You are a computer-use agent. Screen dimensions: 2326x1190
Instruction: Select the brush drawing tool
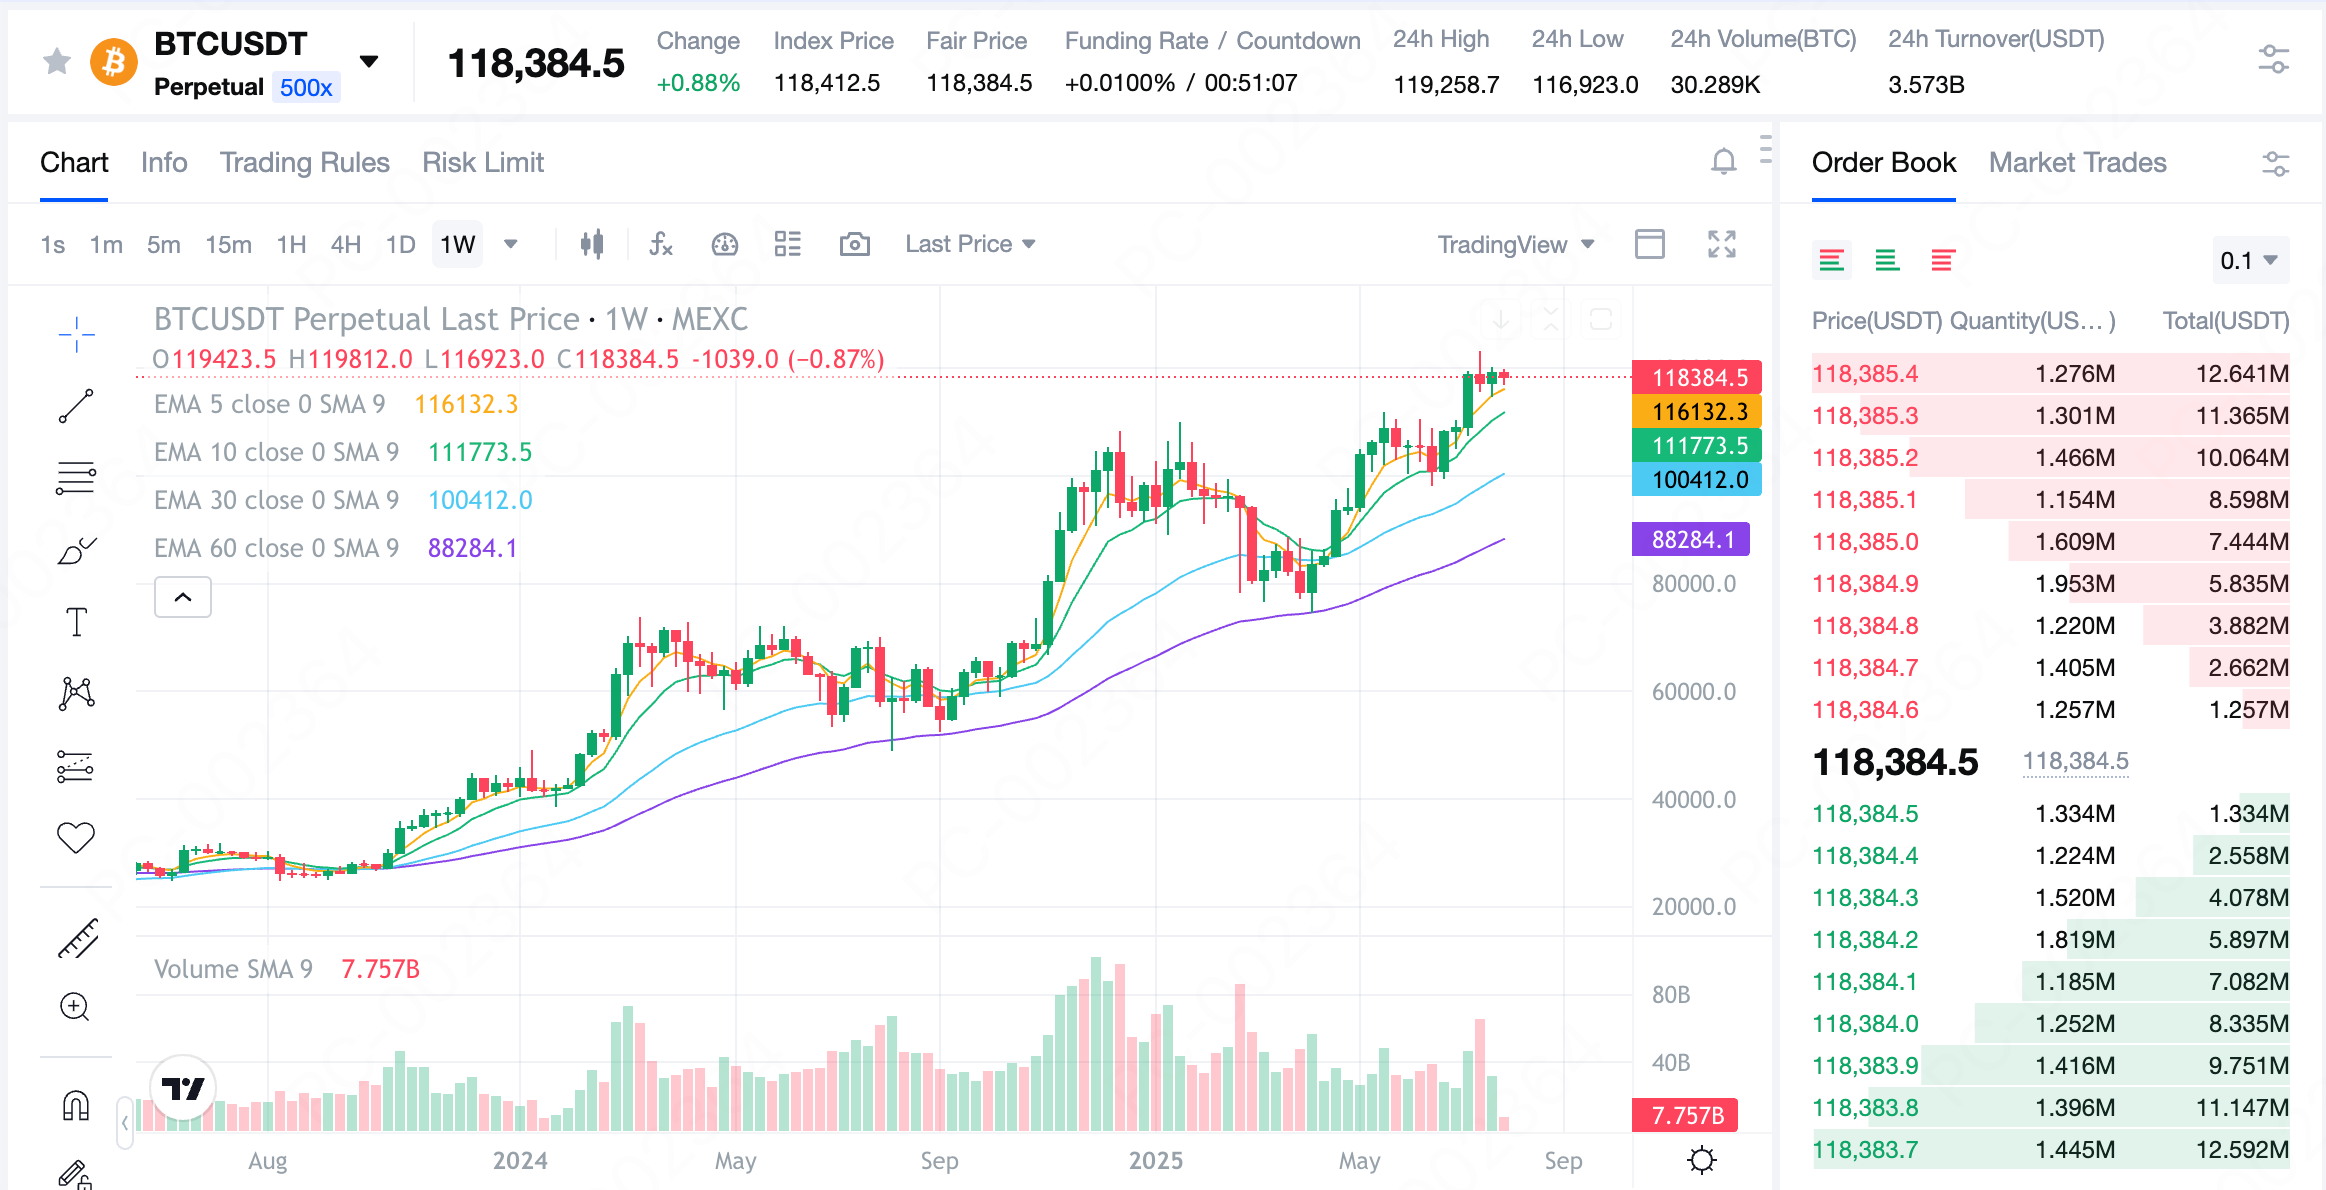pyautogui.click(x=76, y=550)
